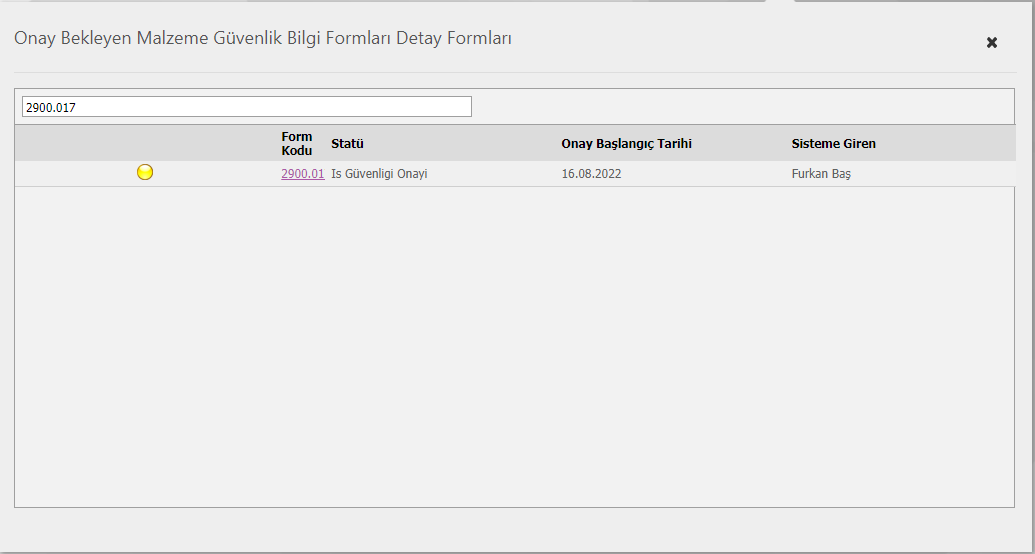Click blank filter bar right of search field
Screen dimensions: 1035x554
pos(740,107)
